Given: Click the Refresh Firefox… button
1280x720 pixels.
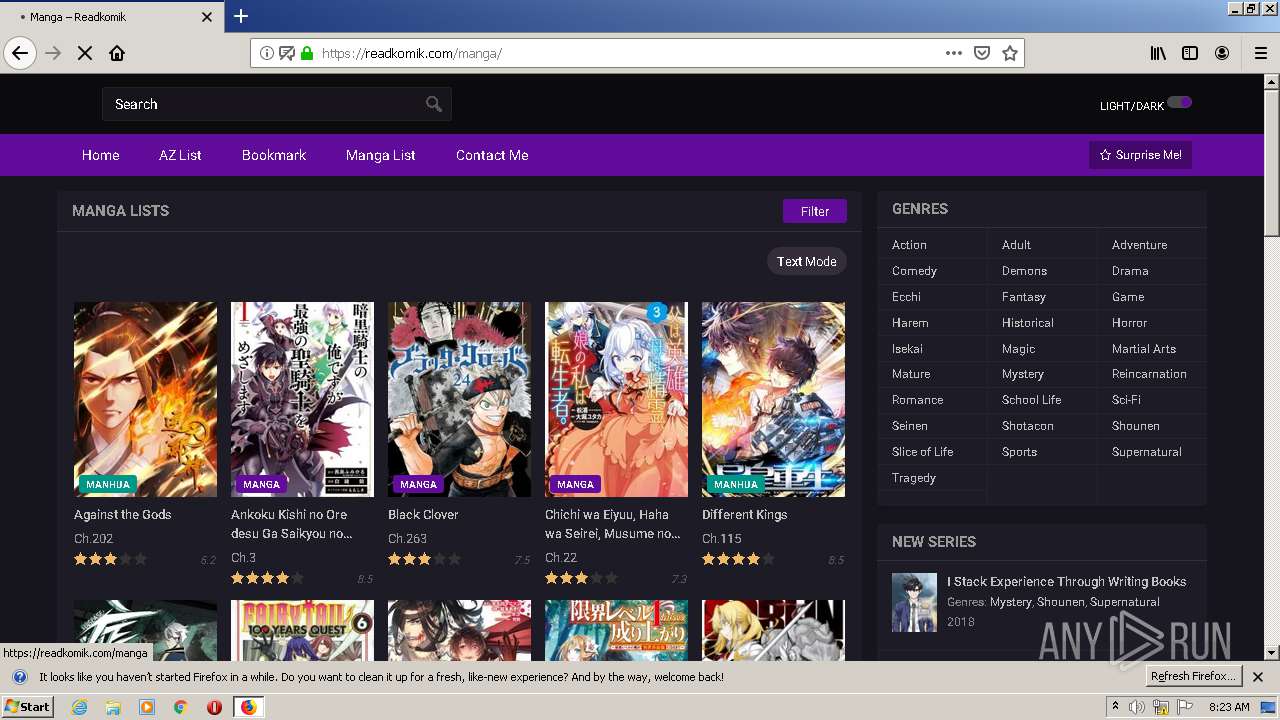Looking at the screenshot, I should [1194, 677].
